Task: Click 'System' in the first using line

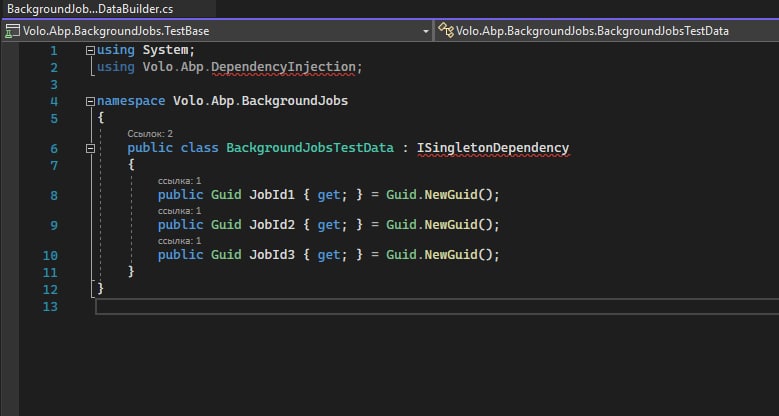Action: [165, 50]
